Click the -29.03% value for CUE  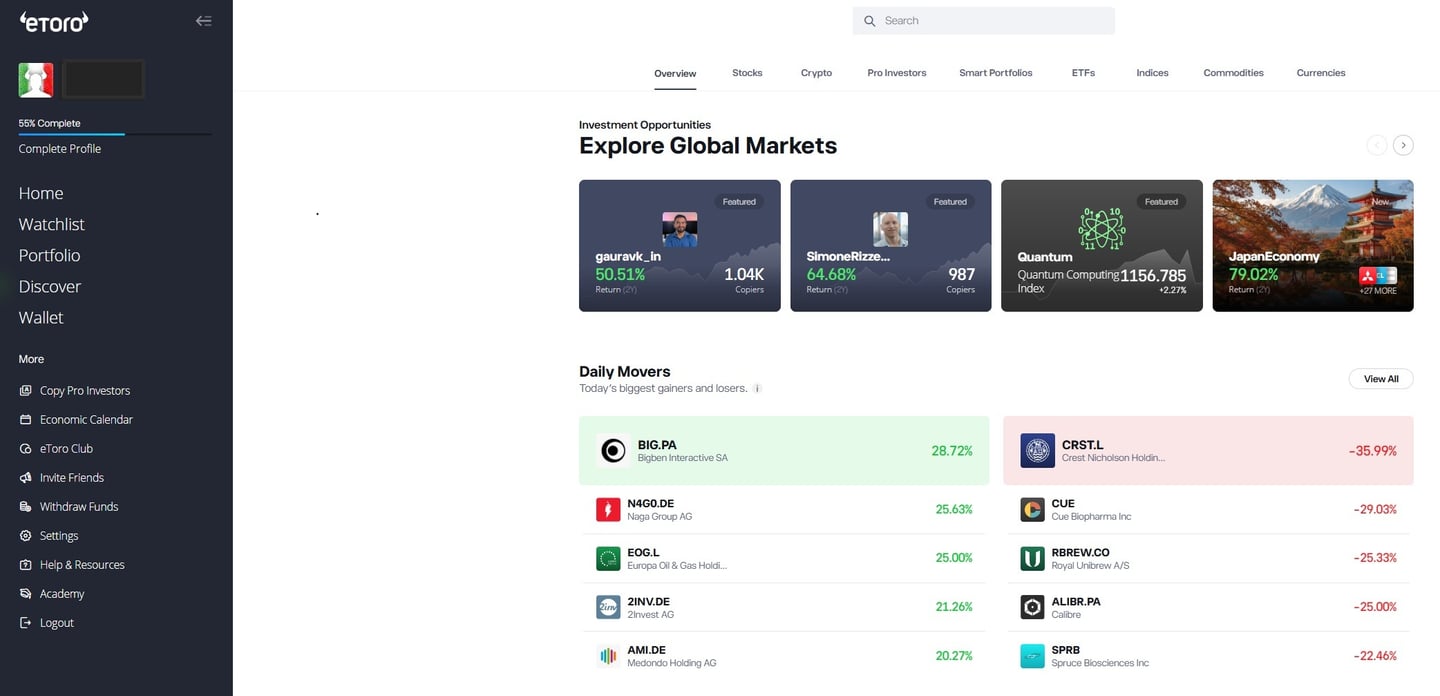[1375, 510]
